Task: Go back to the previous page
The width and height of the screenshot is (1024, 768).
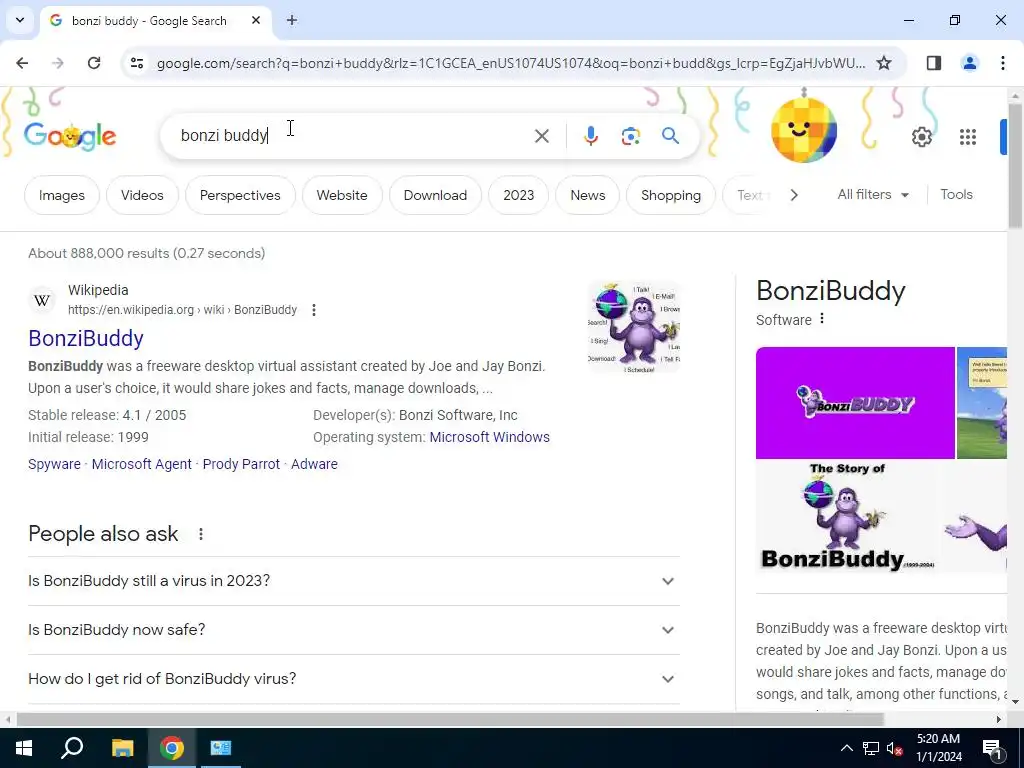Action: (x=22, y=63)
